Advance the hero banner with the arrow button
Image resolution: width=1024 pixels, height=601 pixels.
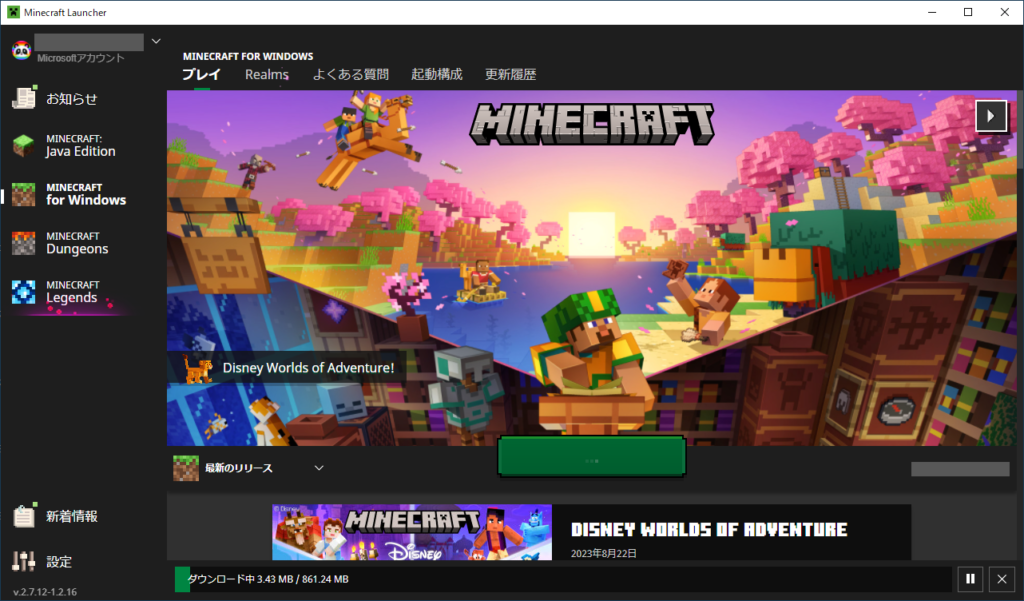coord(991,116)
